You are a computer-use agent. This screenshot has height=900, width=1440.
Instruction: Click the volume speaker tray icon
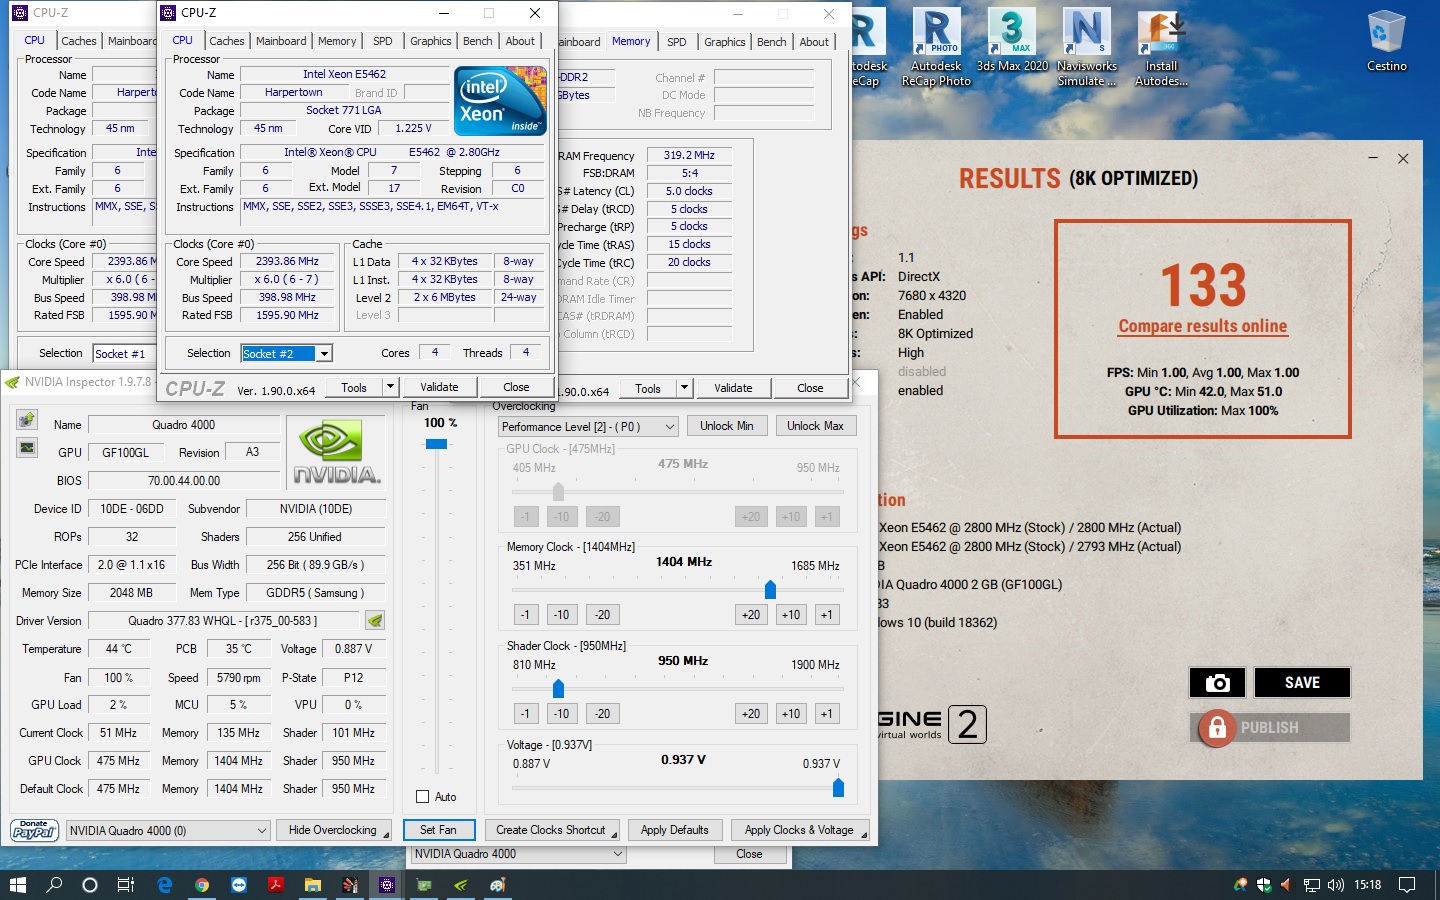click(x=1335, y=884)
